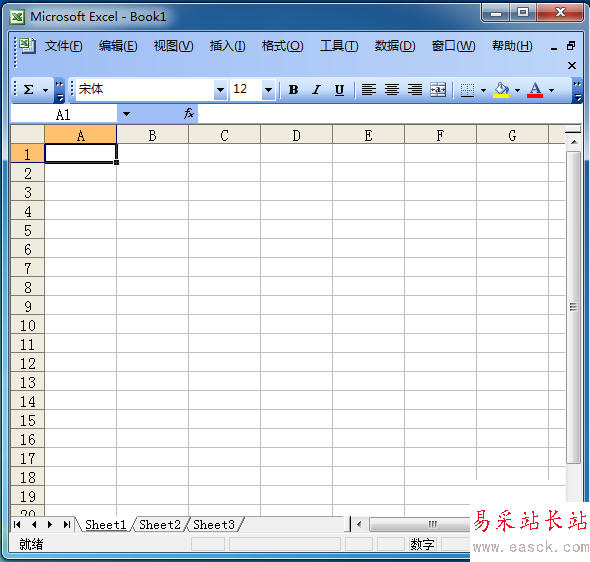
Task: Select column D header
Action: 297,135
